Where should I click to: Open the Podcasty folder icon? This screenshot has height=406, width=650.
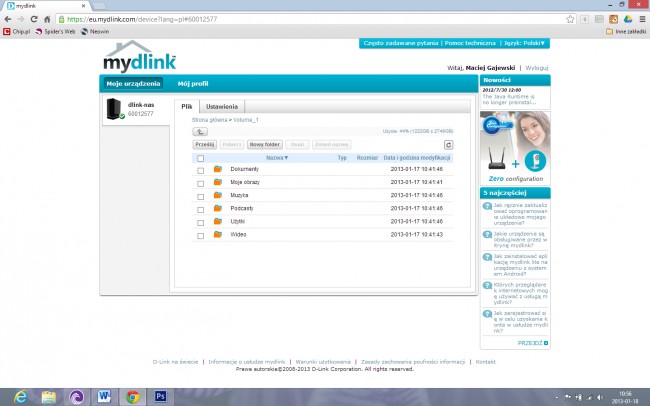pyautogui.click(x=218, y=208)
